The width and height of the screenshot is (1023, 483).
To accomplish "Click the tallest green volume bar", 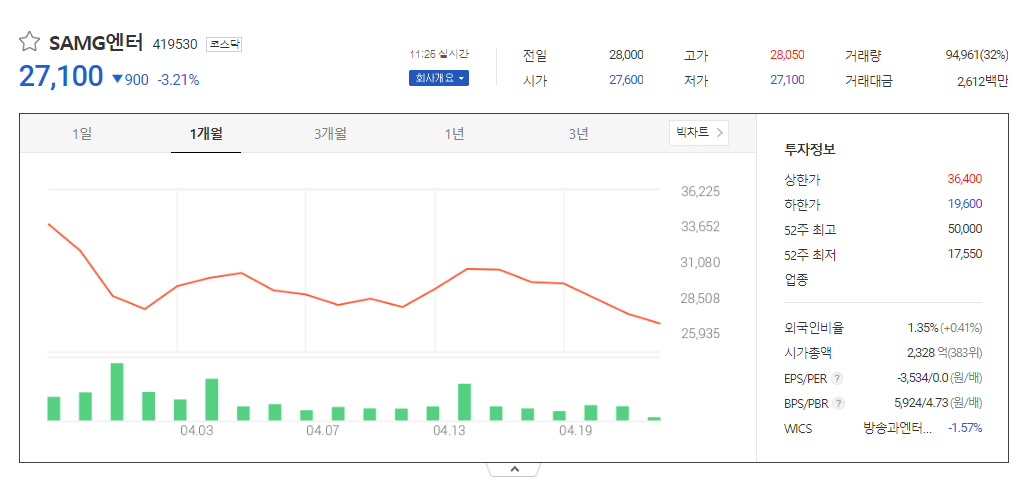I will [x=117, y=392].
